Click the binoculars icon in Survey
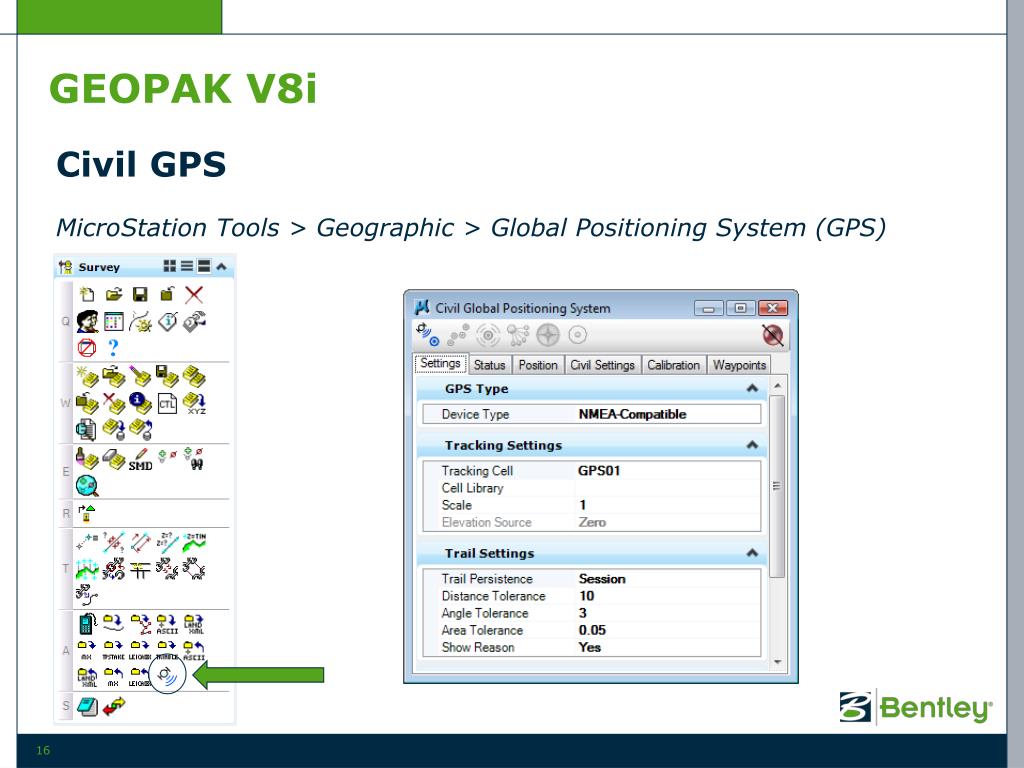Screen dimensions: 1024x768 195,459
